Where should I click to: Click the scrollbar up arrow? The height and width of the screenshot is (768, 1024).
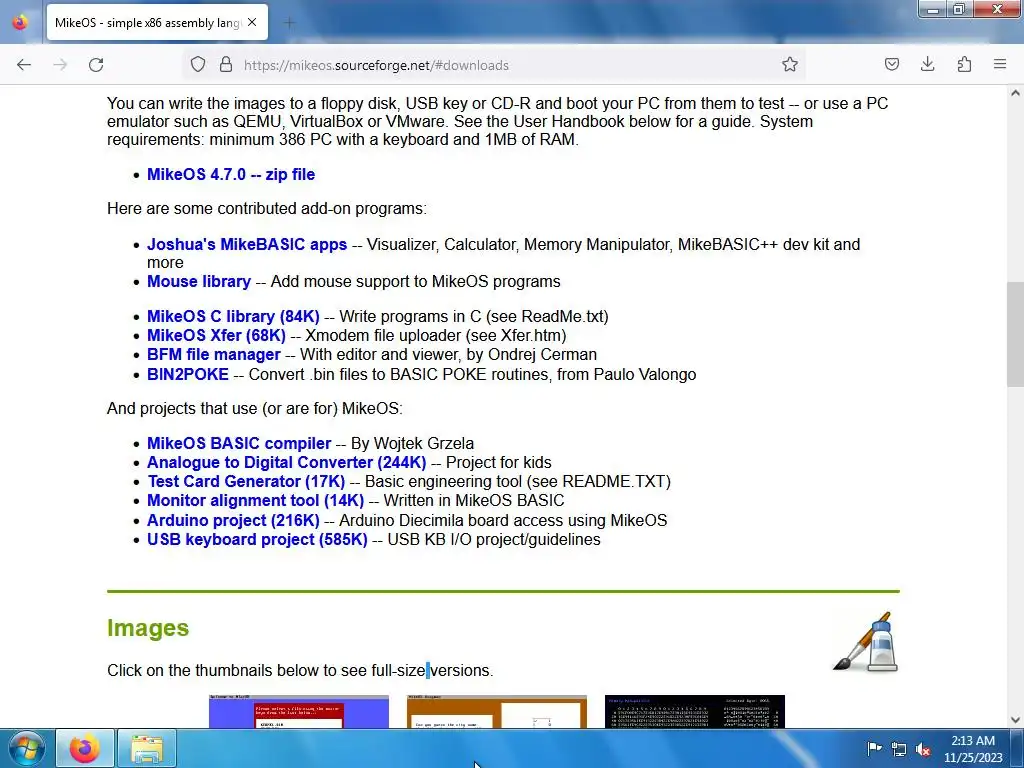[1015, 93]
